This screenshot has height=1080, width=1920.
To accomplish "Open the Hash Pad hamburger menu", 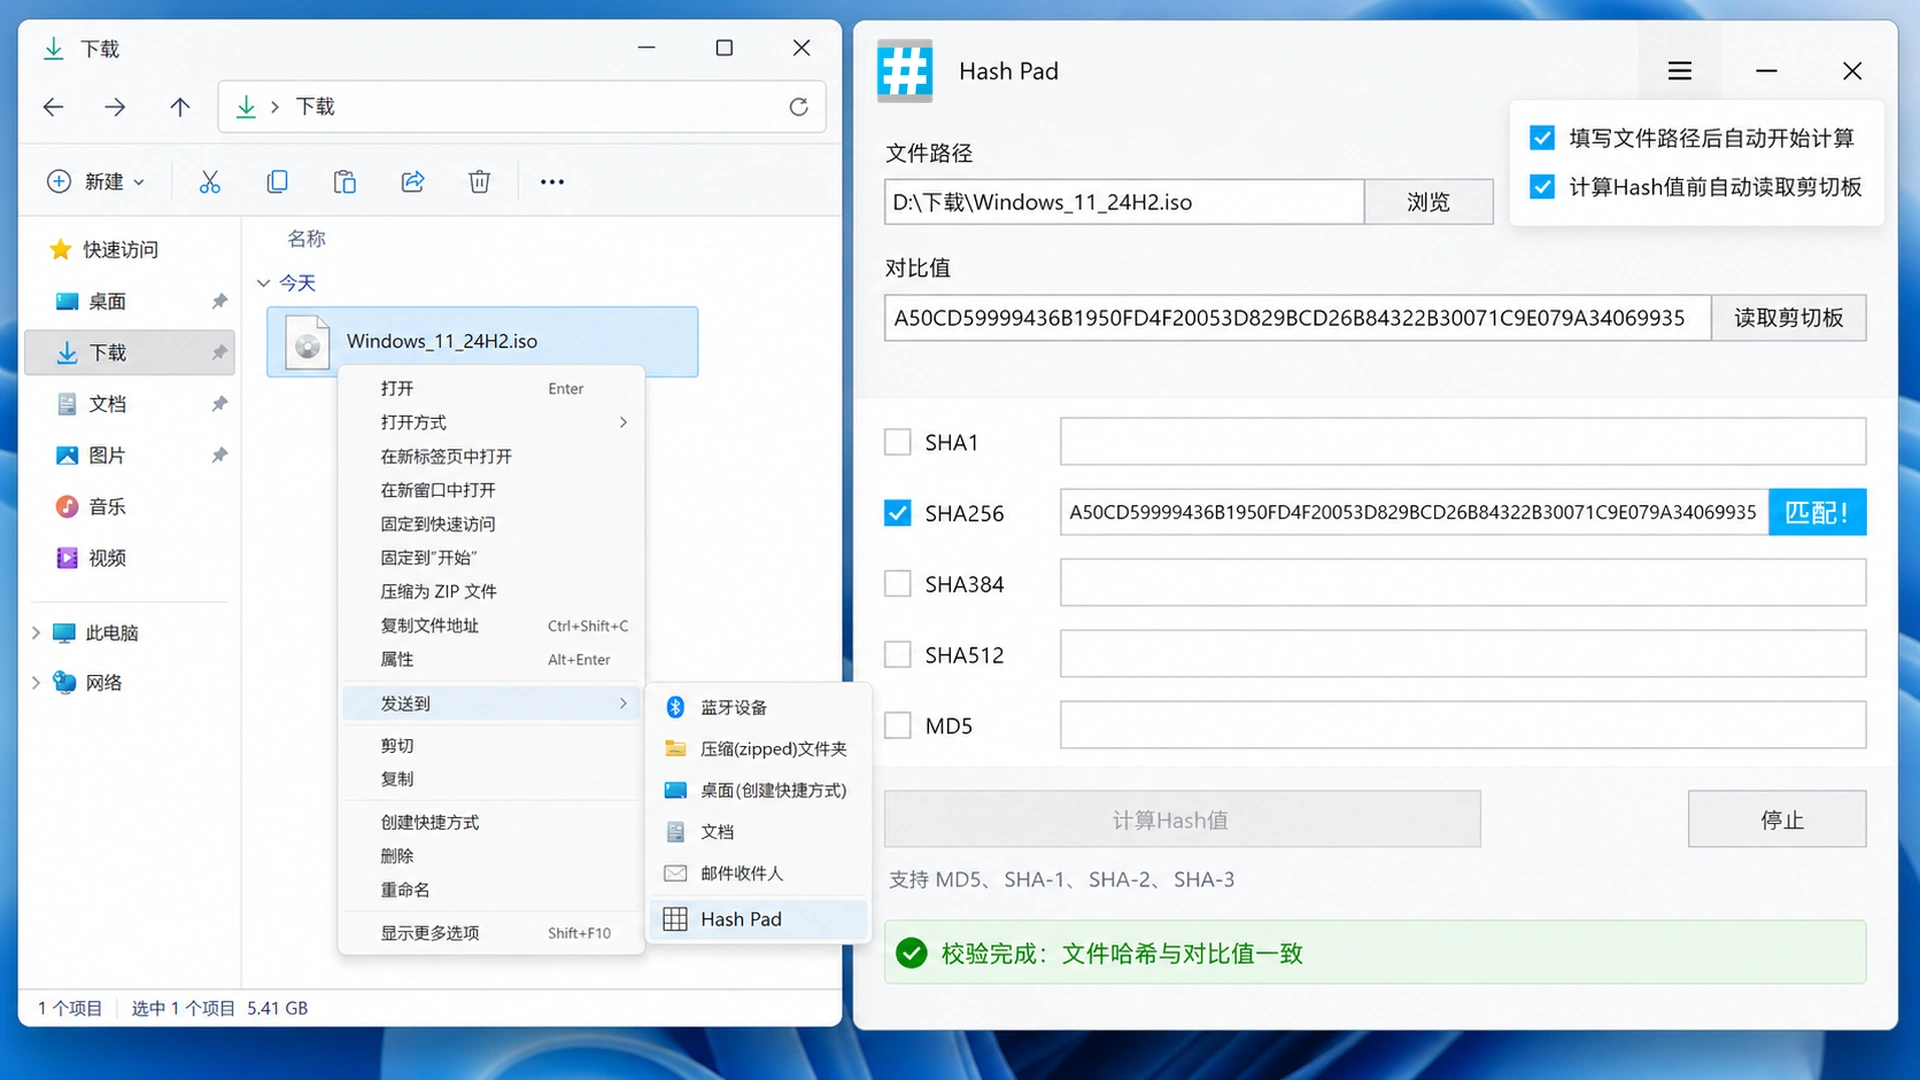I will tap(1680, 71).
